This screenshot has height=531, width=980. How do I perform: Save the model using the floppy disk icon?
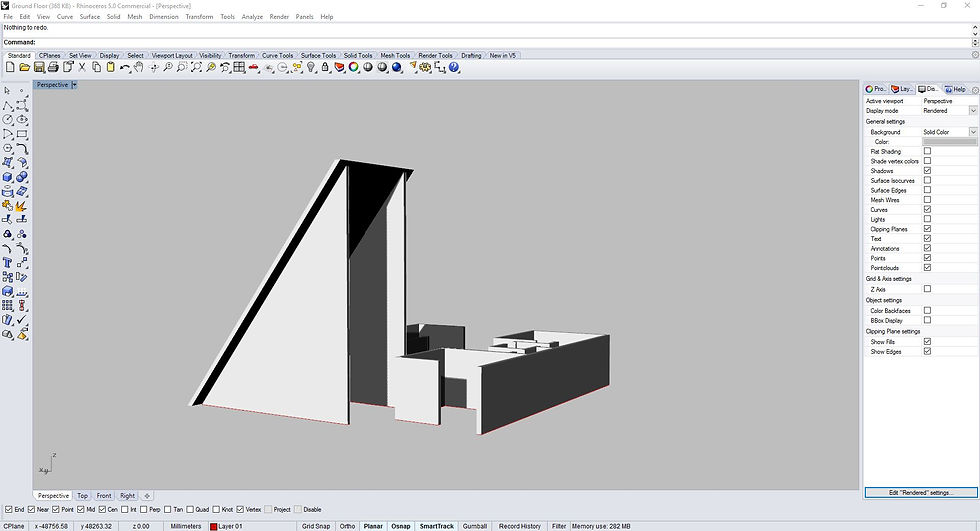(x=39, y=67)
